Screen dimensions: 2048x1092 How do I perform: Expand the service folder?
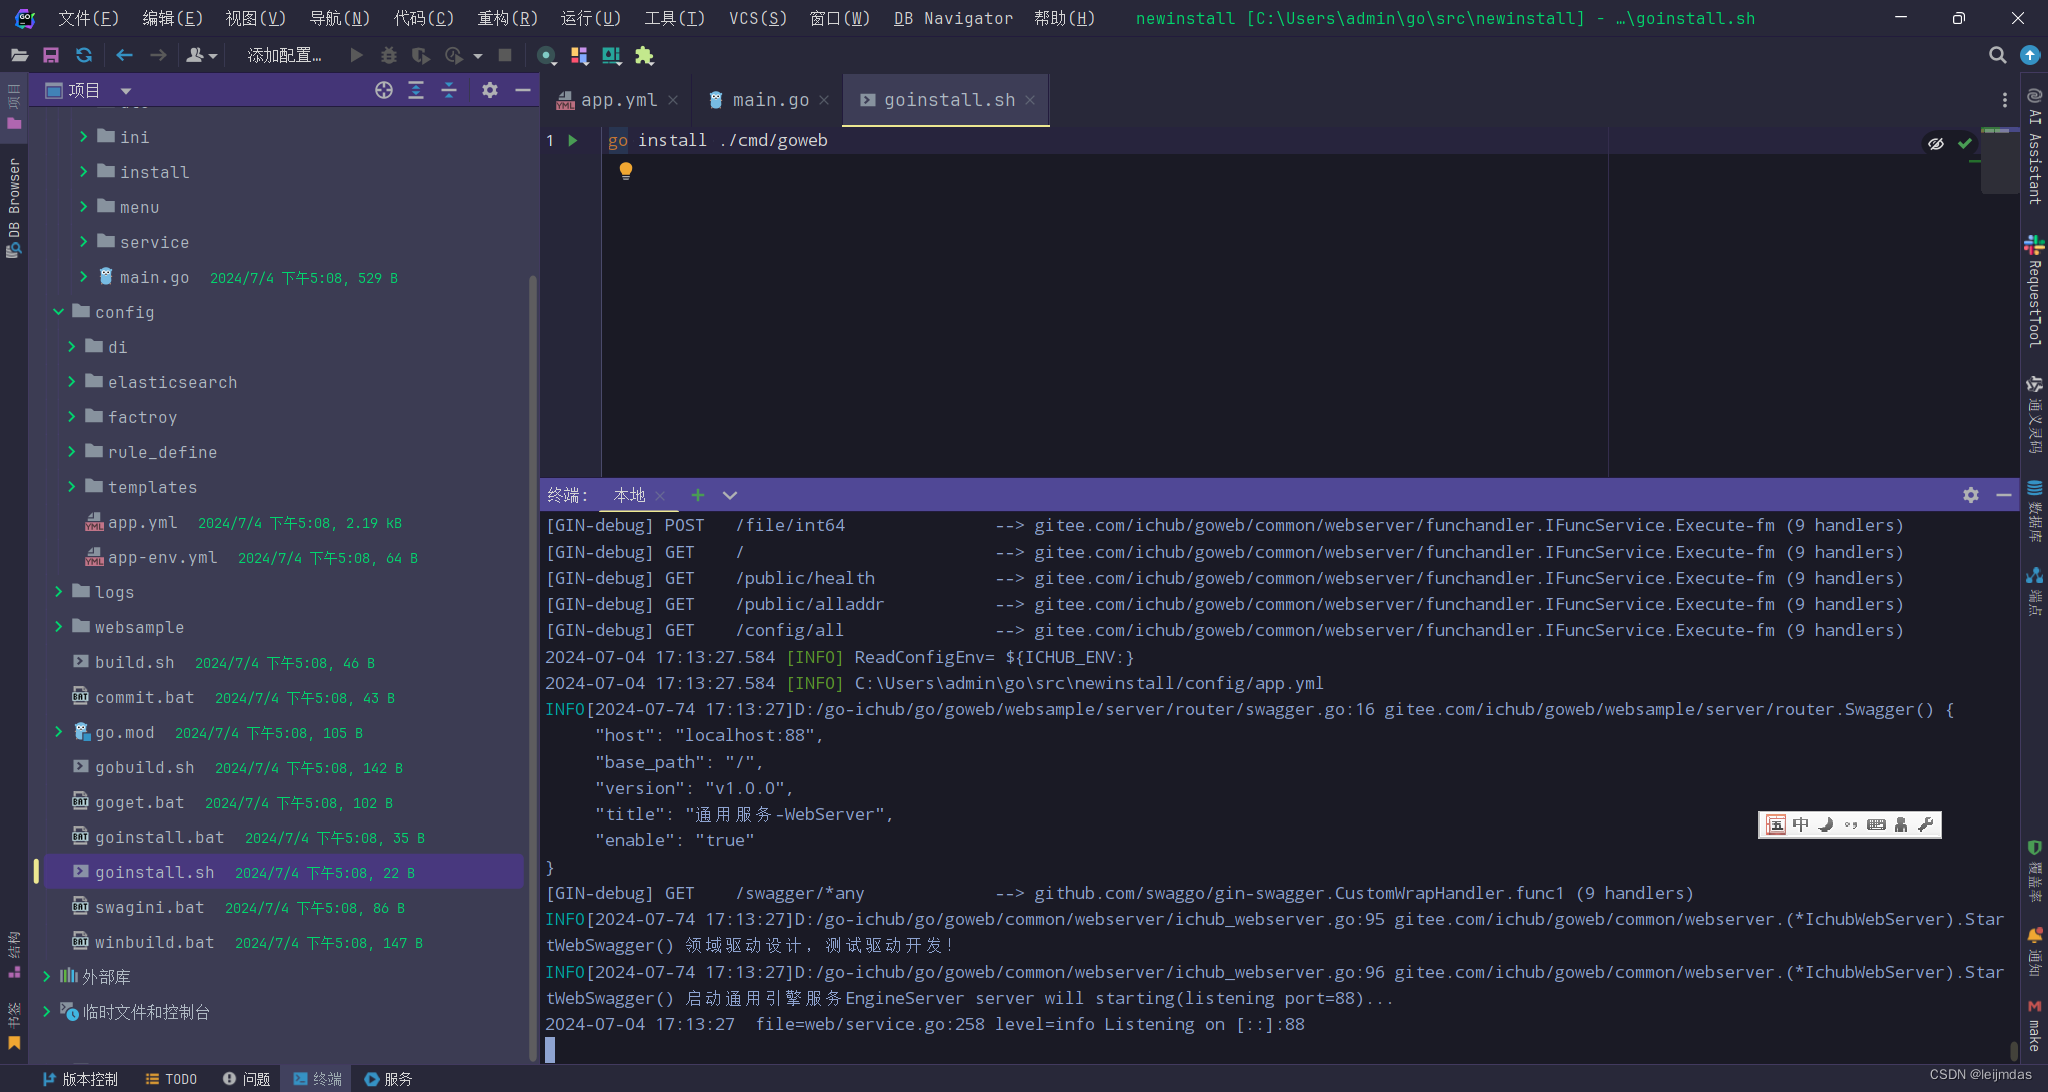[84, 242]
